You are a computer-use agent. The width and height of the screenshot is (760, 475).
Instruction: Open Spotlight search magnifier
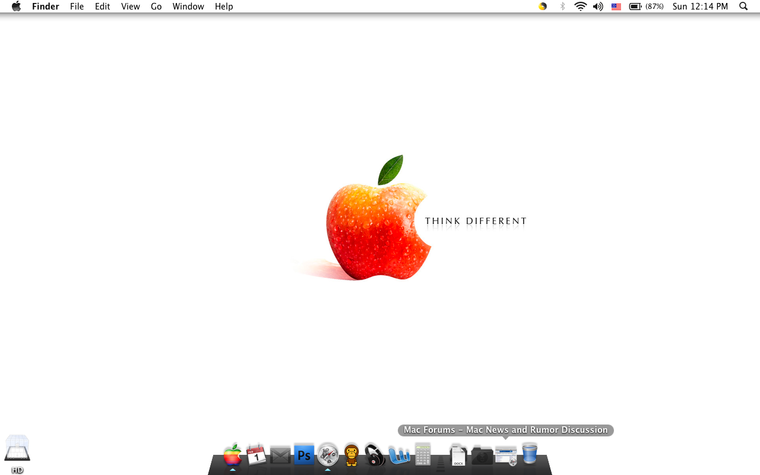[x=743, y=6]
